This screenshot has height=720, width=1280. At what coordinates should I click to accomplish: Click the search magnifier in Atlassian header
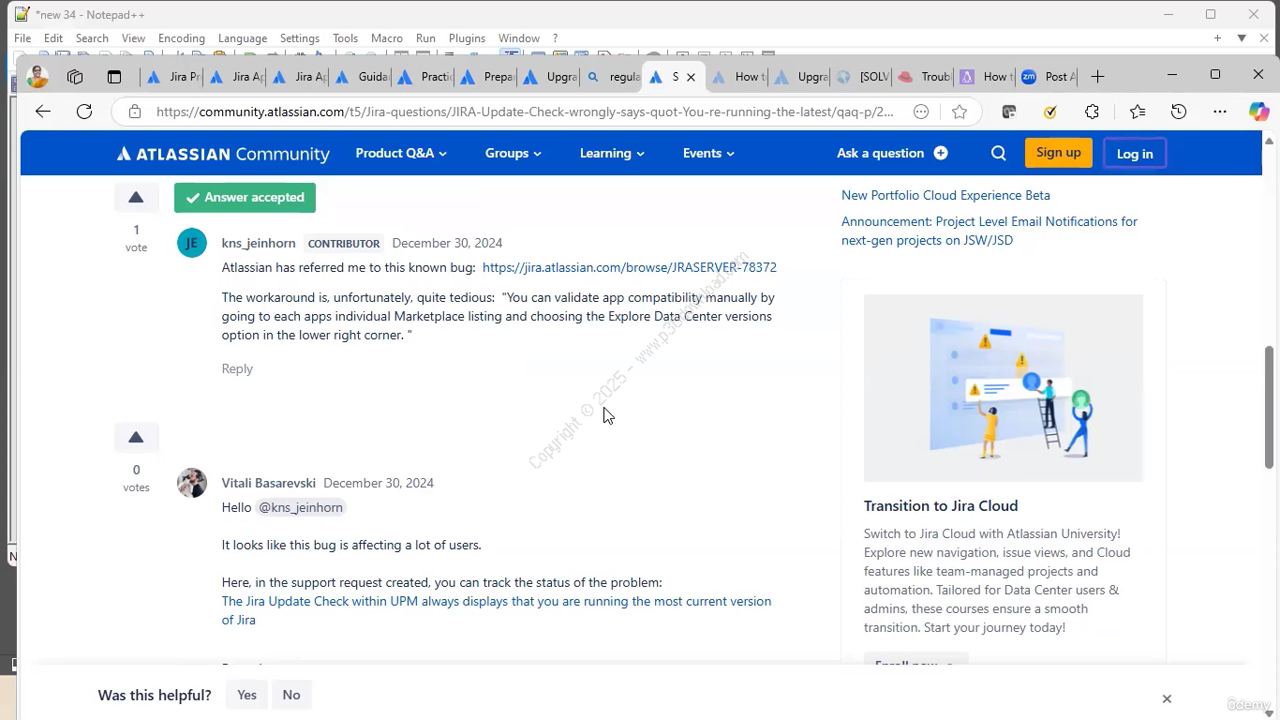click(998, 153)
